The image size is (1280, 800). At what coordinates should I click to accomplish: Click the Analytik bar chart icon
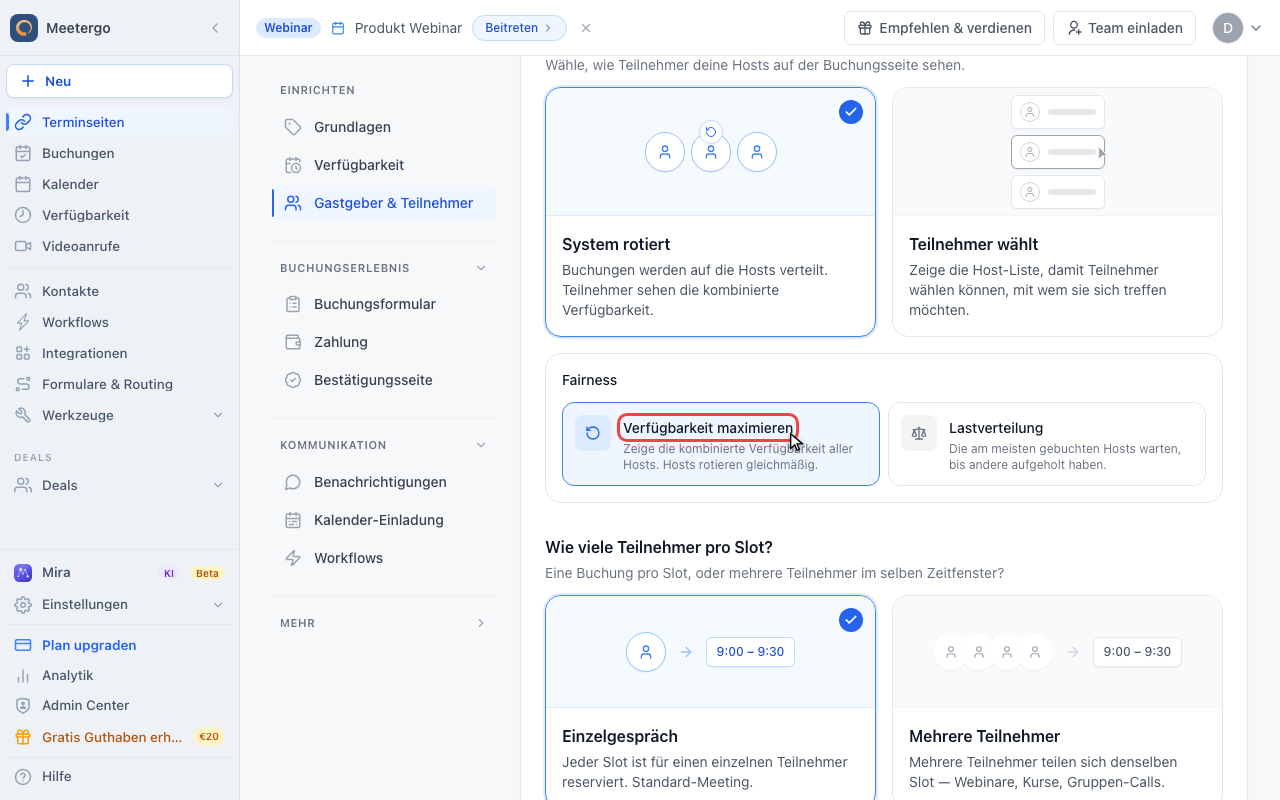click(23, 675)
